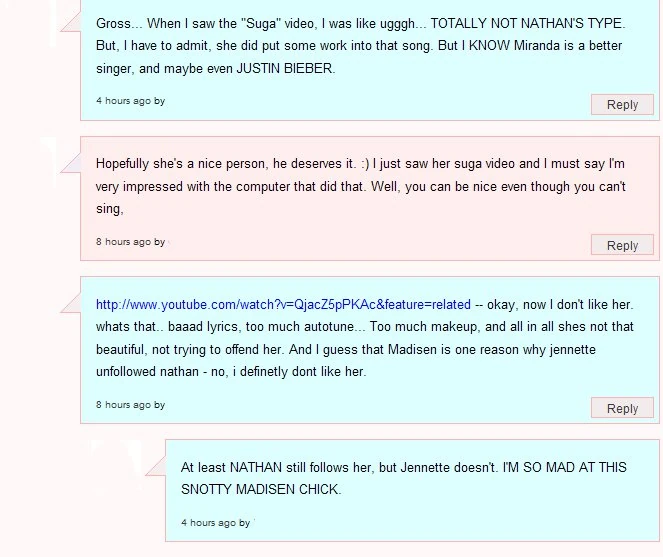Click the pink comment box background
The height and width of the screenshot is (557, 663).
[400, 230]
